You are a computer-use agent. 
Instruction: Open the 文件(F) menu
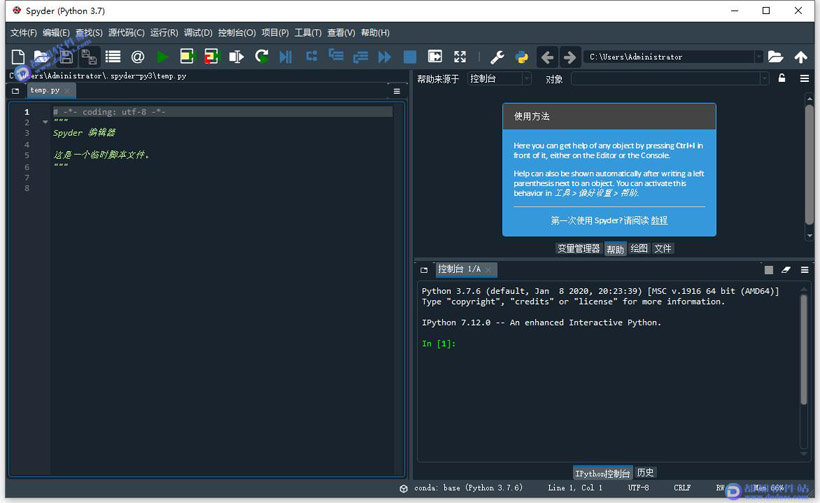[24, 32]
